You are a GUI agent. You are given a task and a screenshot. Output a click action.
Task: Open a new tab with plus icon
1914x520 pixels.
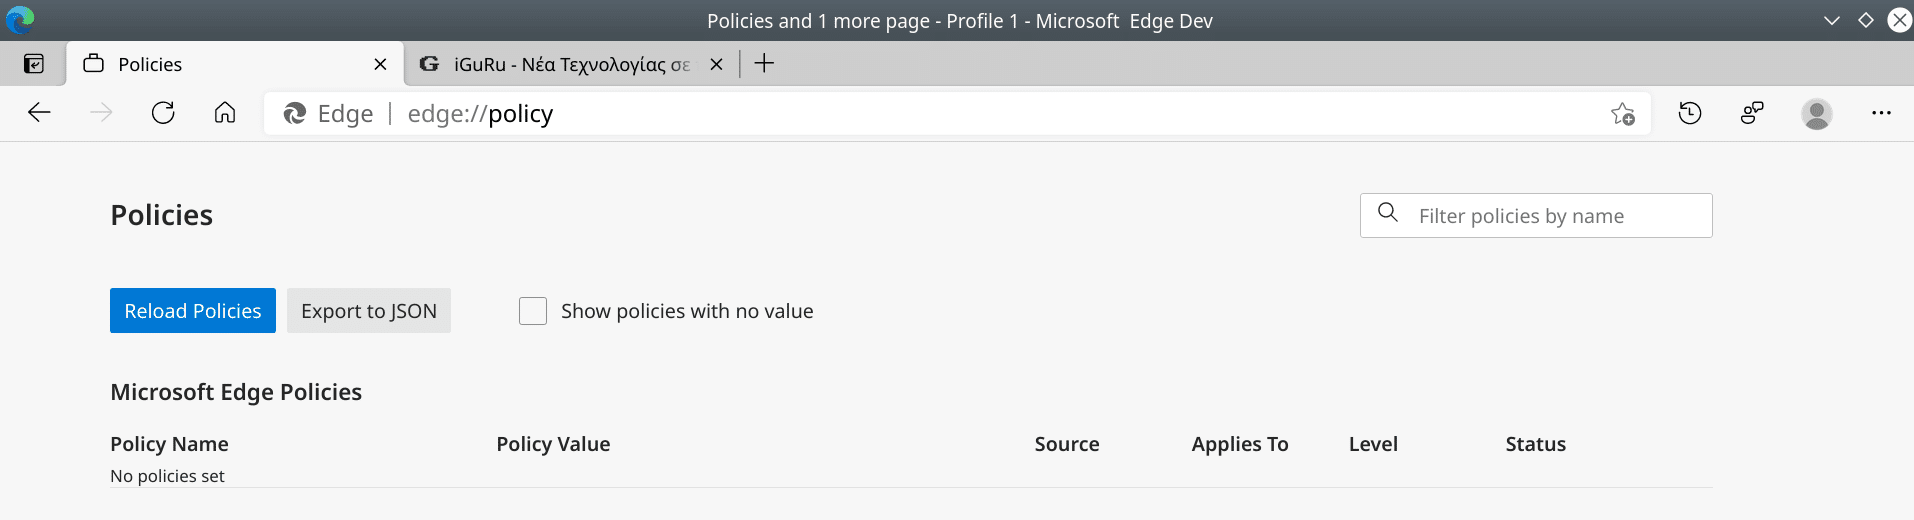pos(764,64)
